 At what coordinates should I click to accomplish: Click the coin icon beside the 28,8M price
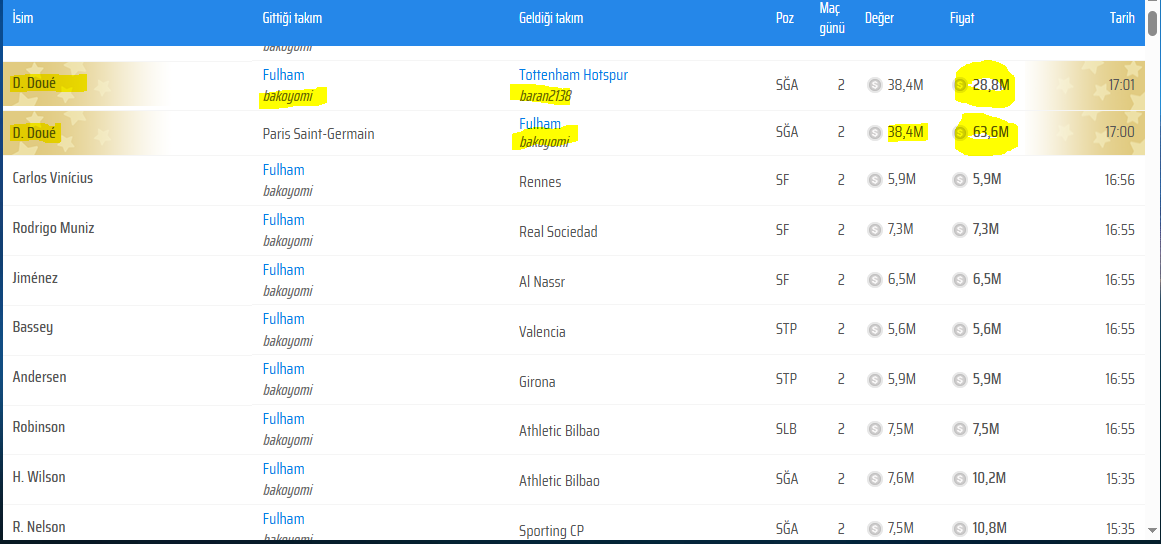tap(961, 85)
